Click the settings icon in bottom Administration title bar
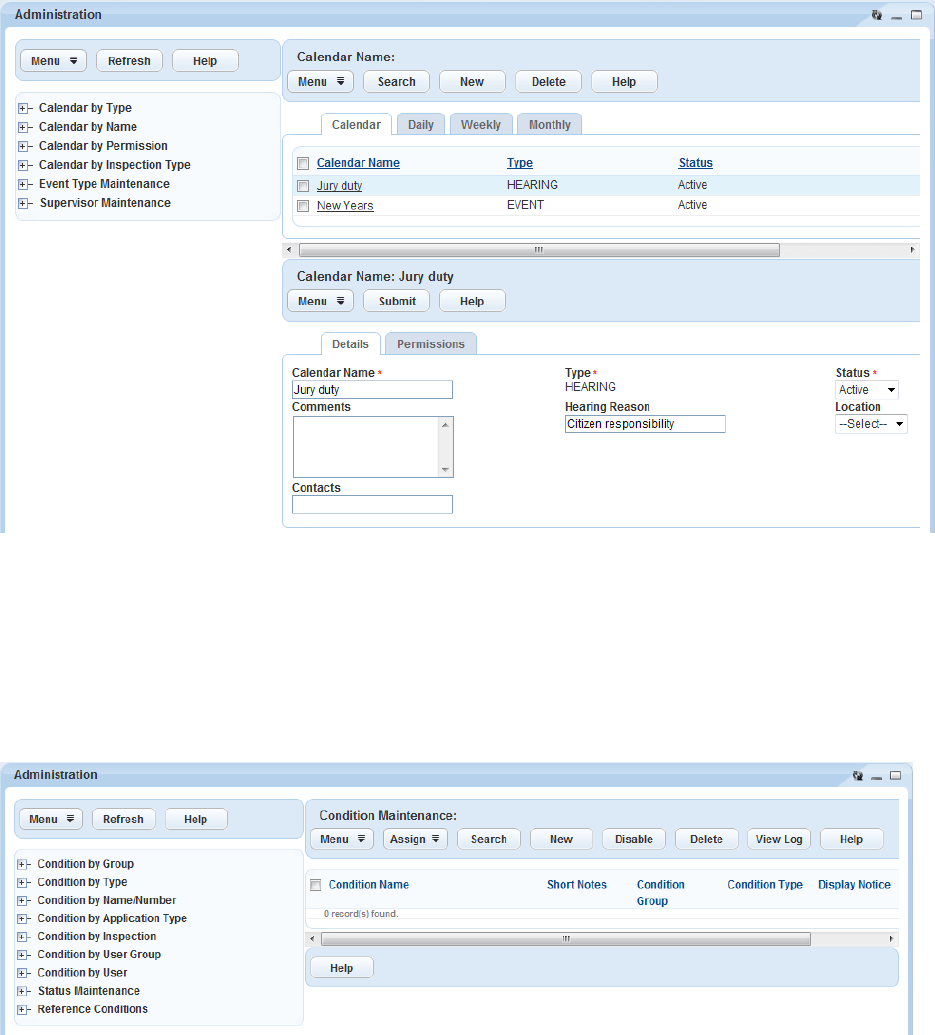Viewport: 935px width, 1035px height. click(857, 776)
